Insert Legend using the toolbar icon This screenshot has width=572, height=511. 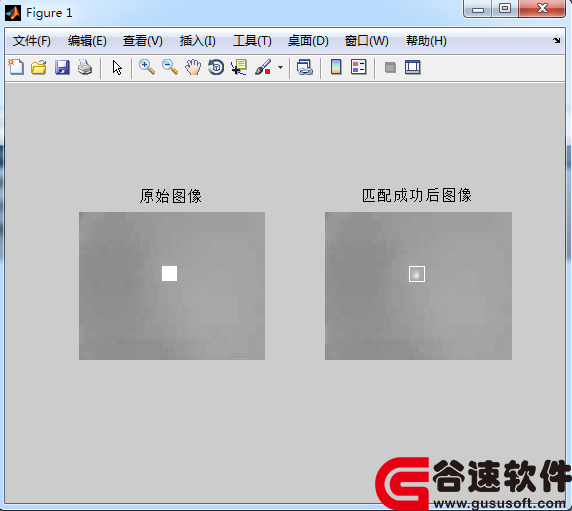[359, 67]
